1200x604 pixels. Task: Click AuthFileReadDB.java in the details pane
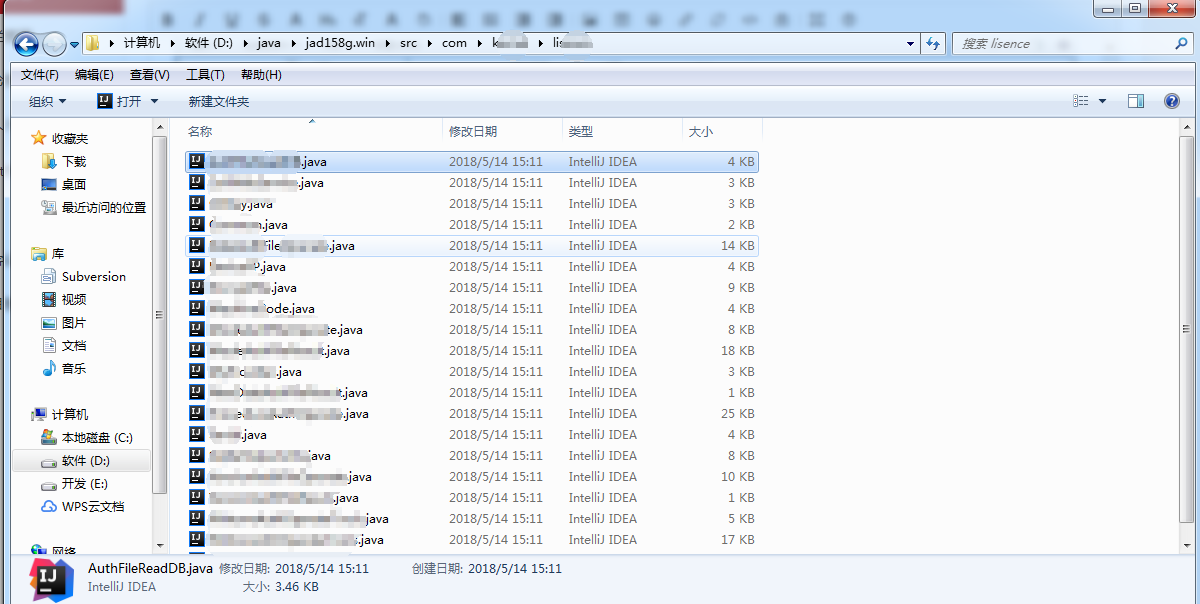(x=150, y=568)
